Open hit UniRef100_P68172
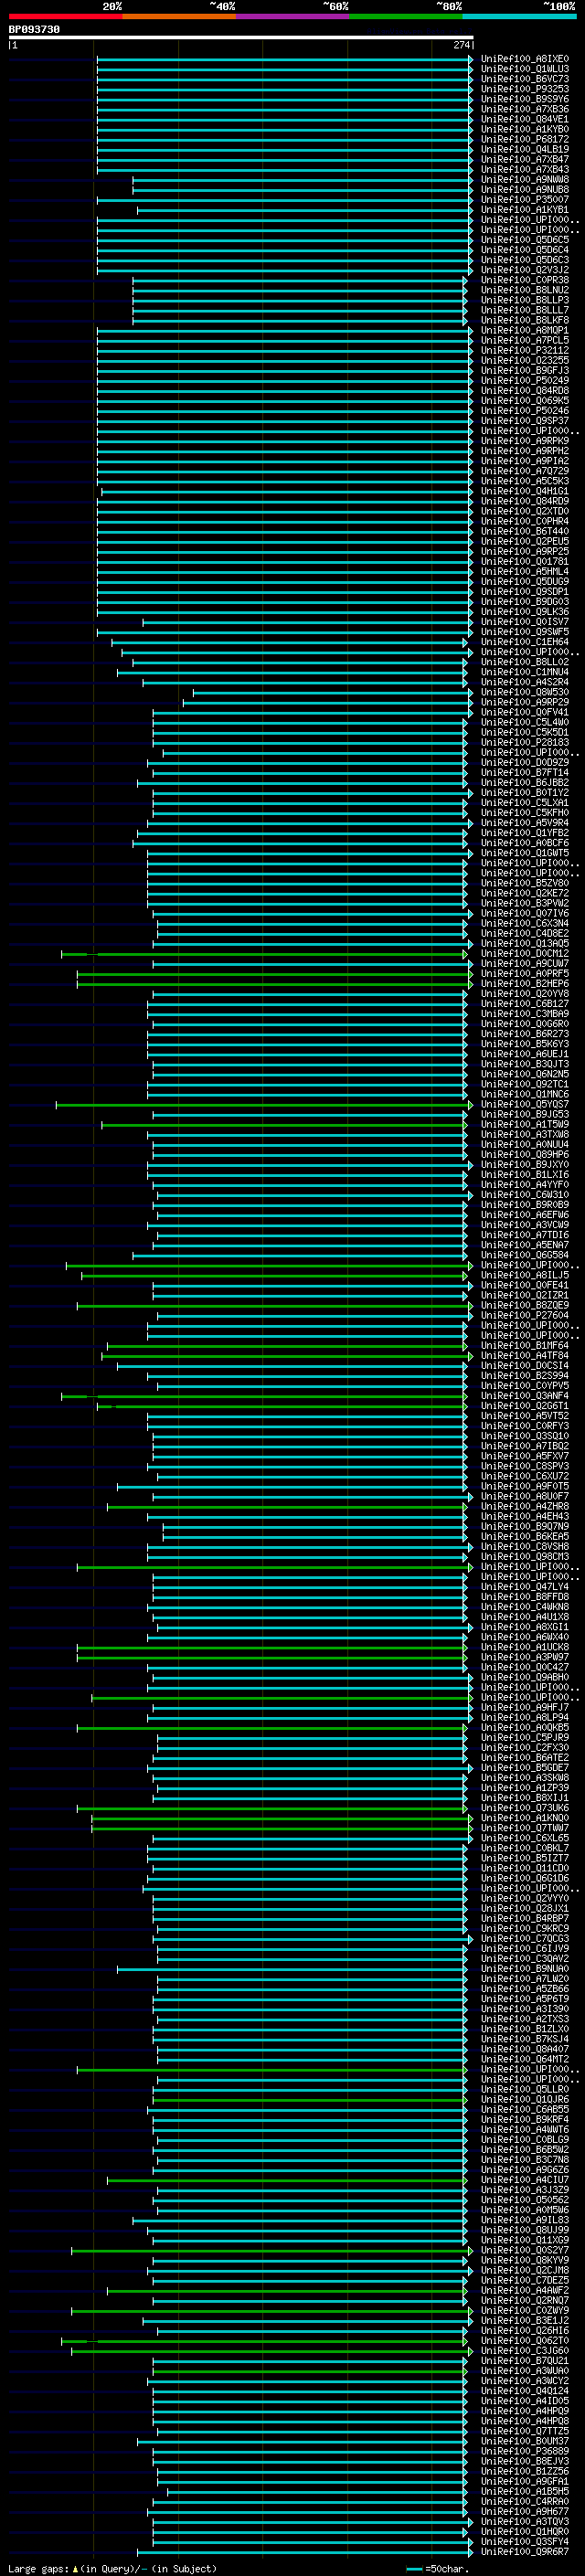 click(x=525, y=139)
